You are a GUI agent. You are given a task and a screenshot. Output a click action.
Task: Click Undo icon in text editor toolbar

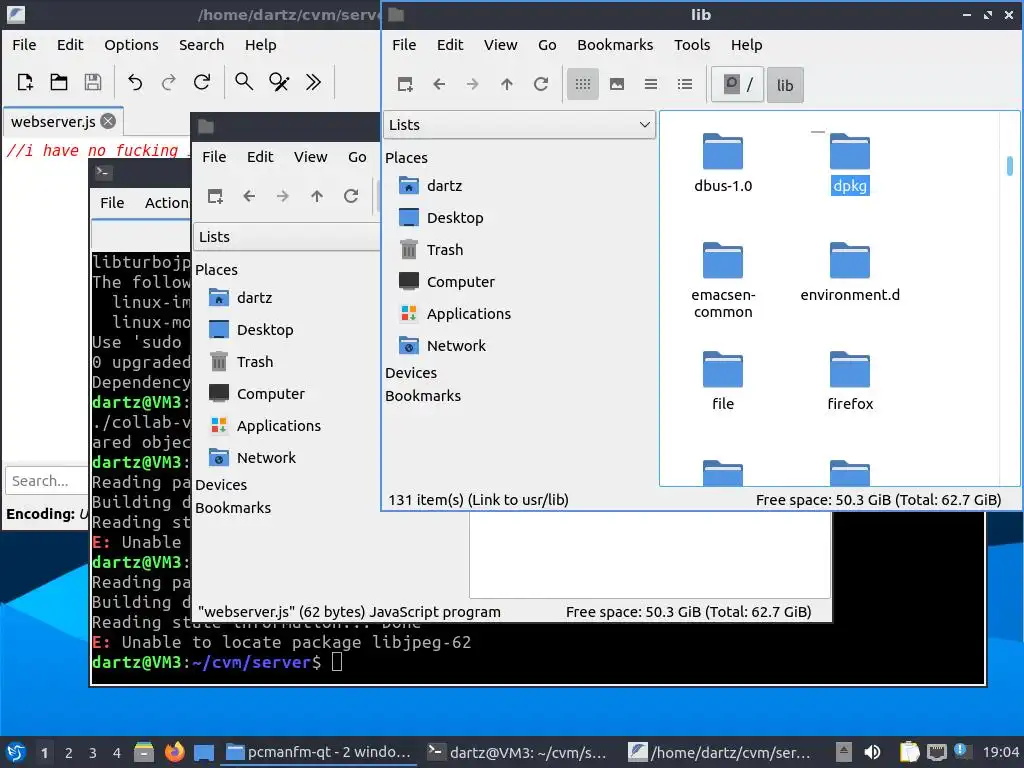tap(135, 82)
